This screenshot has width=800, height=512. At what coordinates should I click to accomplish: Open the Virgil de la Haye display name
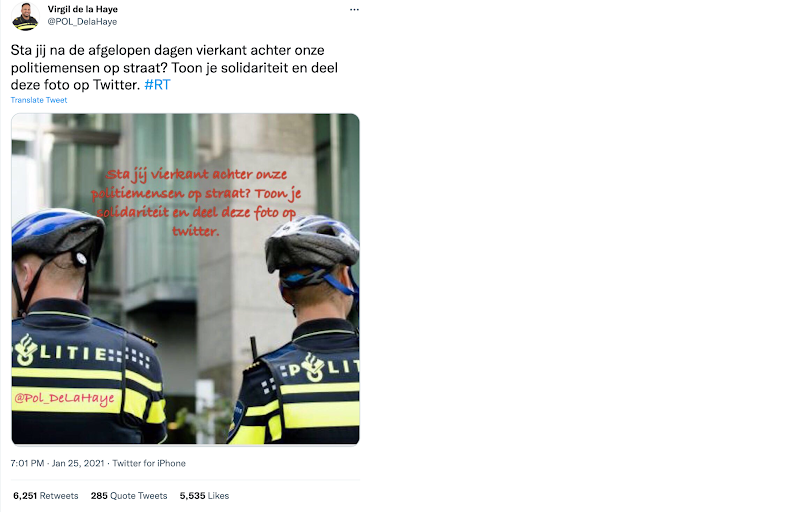coord(83,9)
